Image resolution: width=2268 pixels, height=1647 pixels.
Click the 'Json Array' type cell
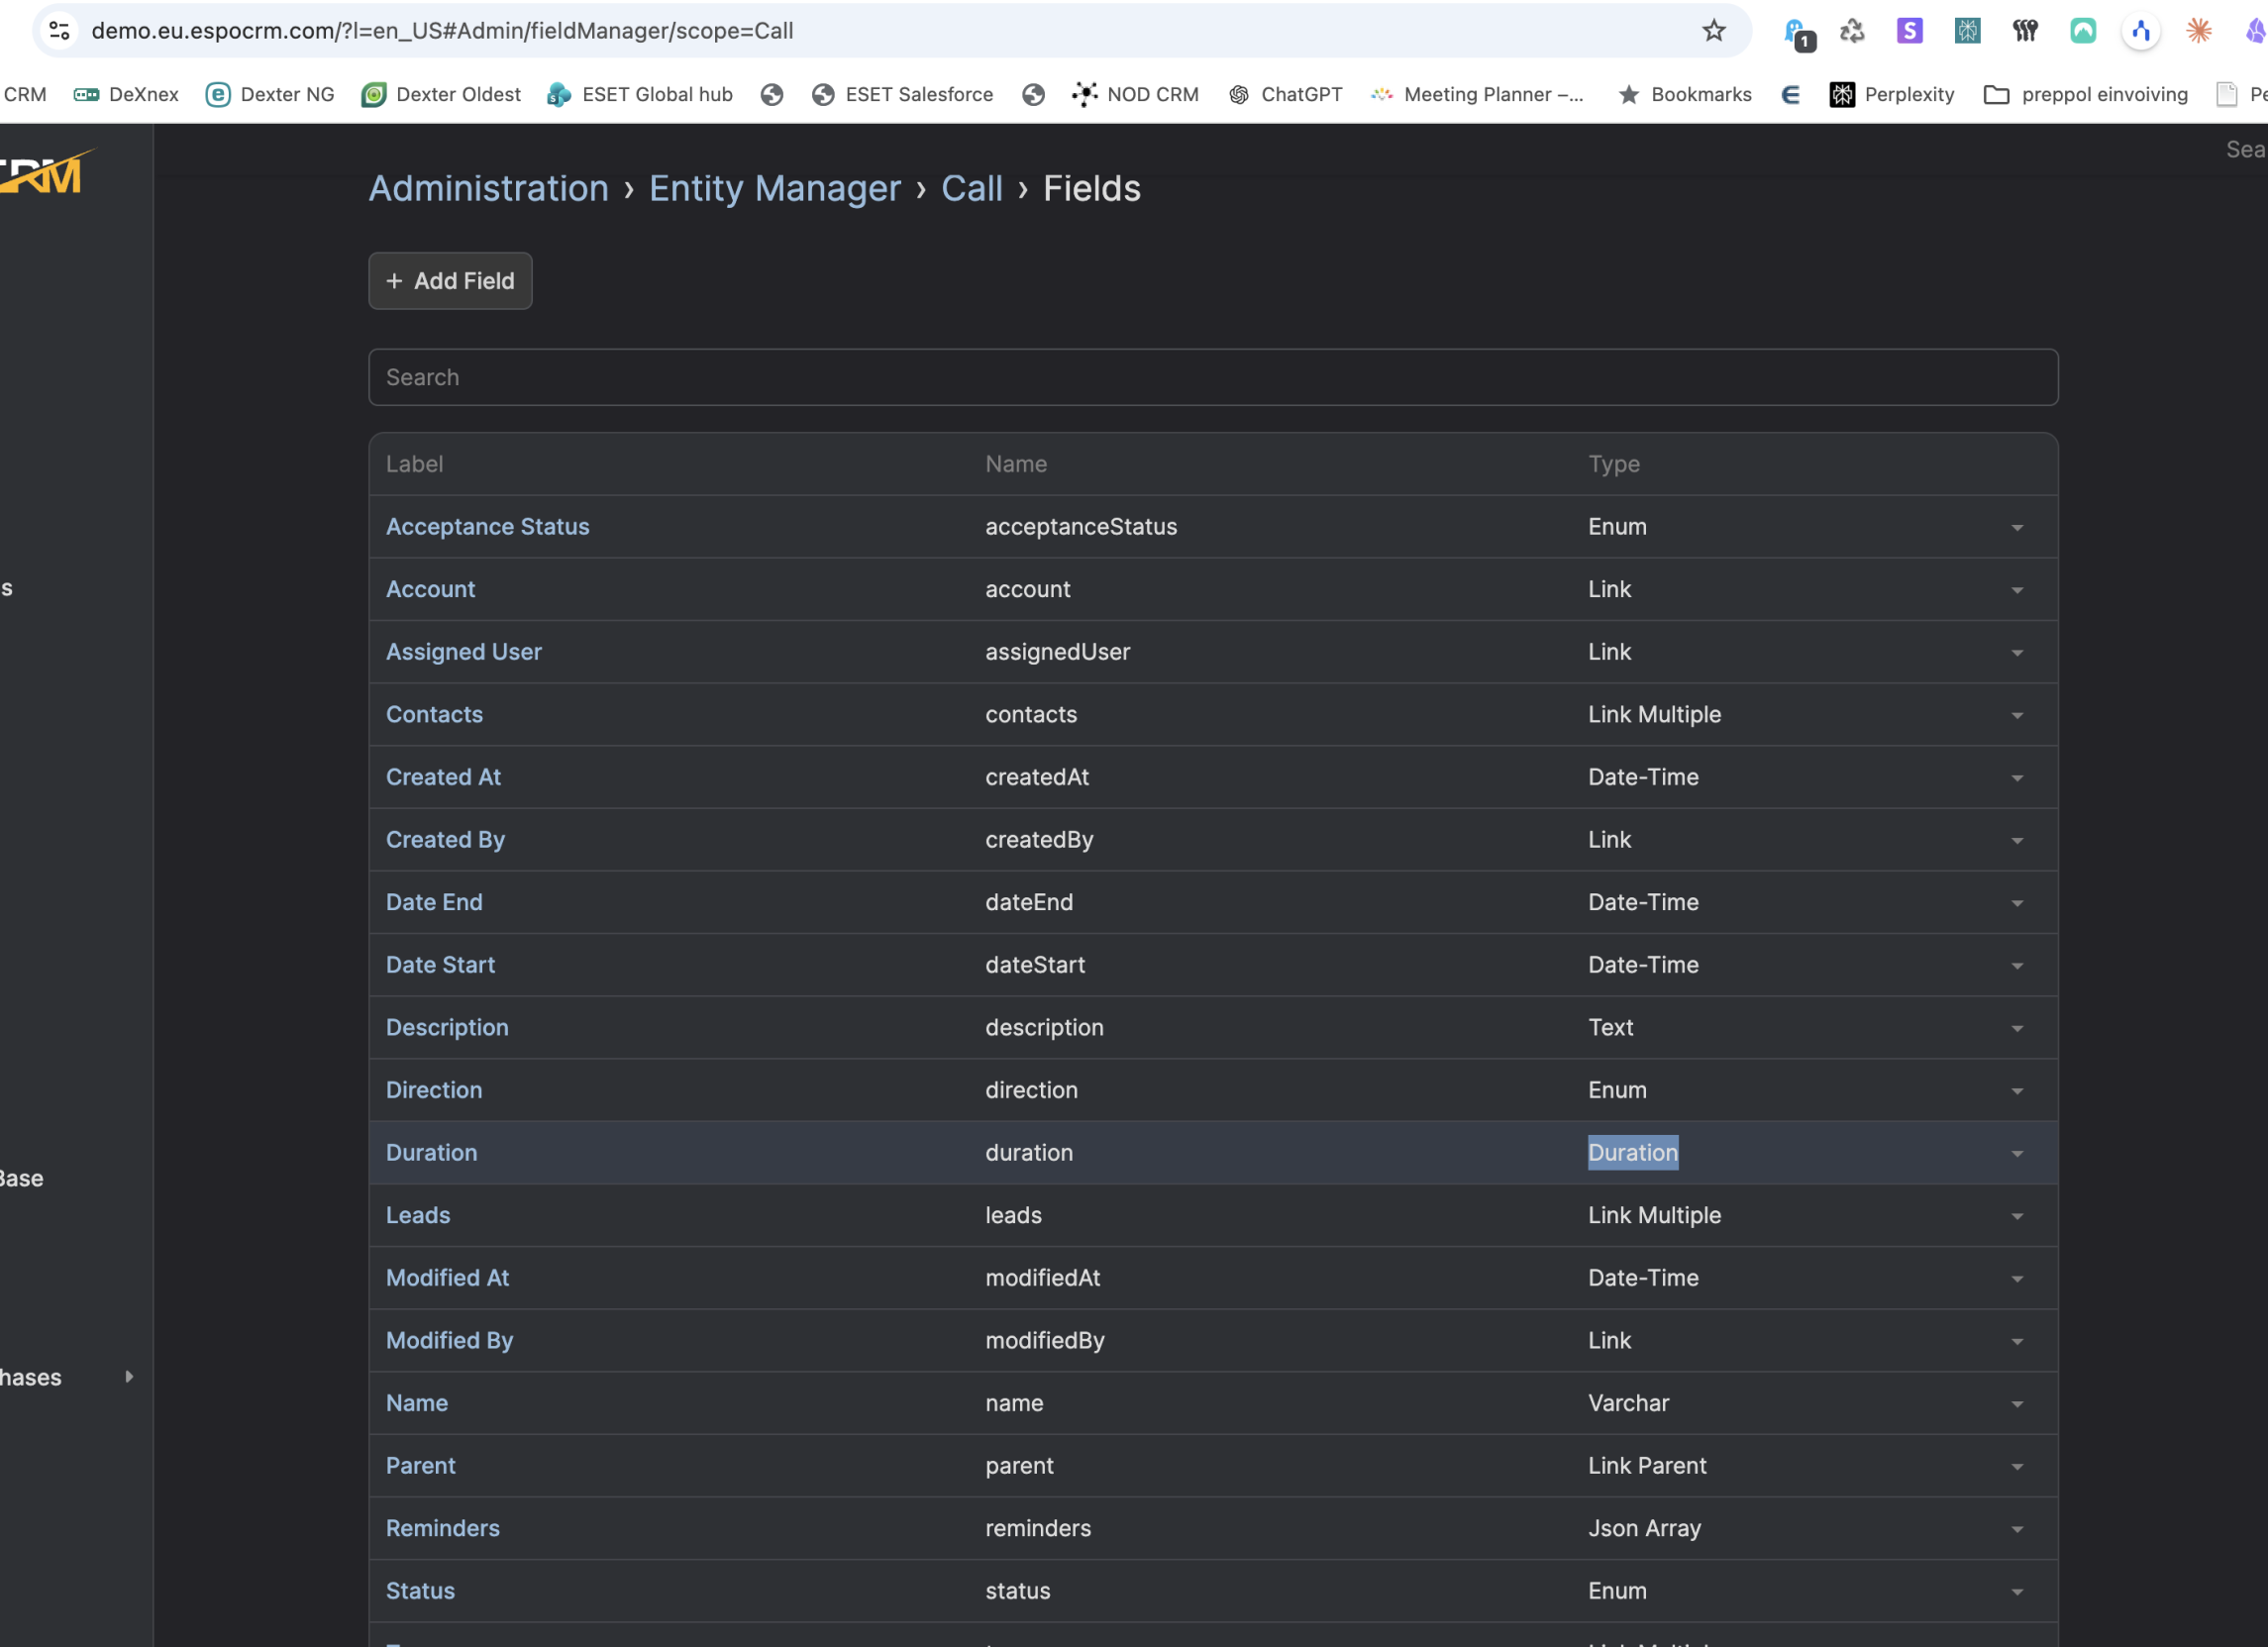(x=1644, y=1528)
